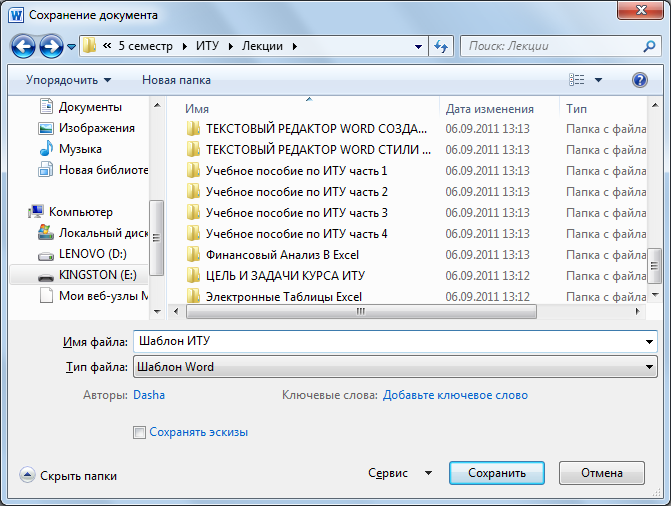
Task: Click folder icon of Электронные Таблицы Excel
Action: (x=193, y=295)
